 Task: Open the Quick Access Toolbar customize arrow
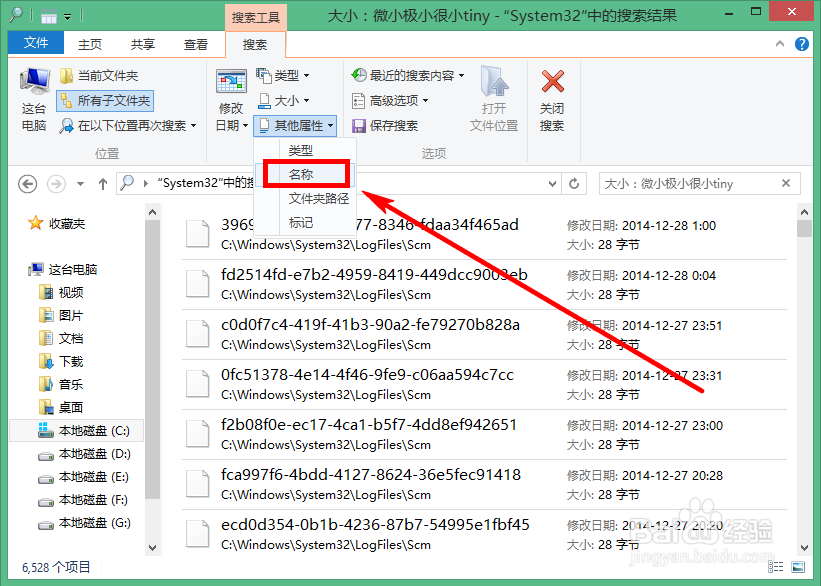tap(68, 17)
